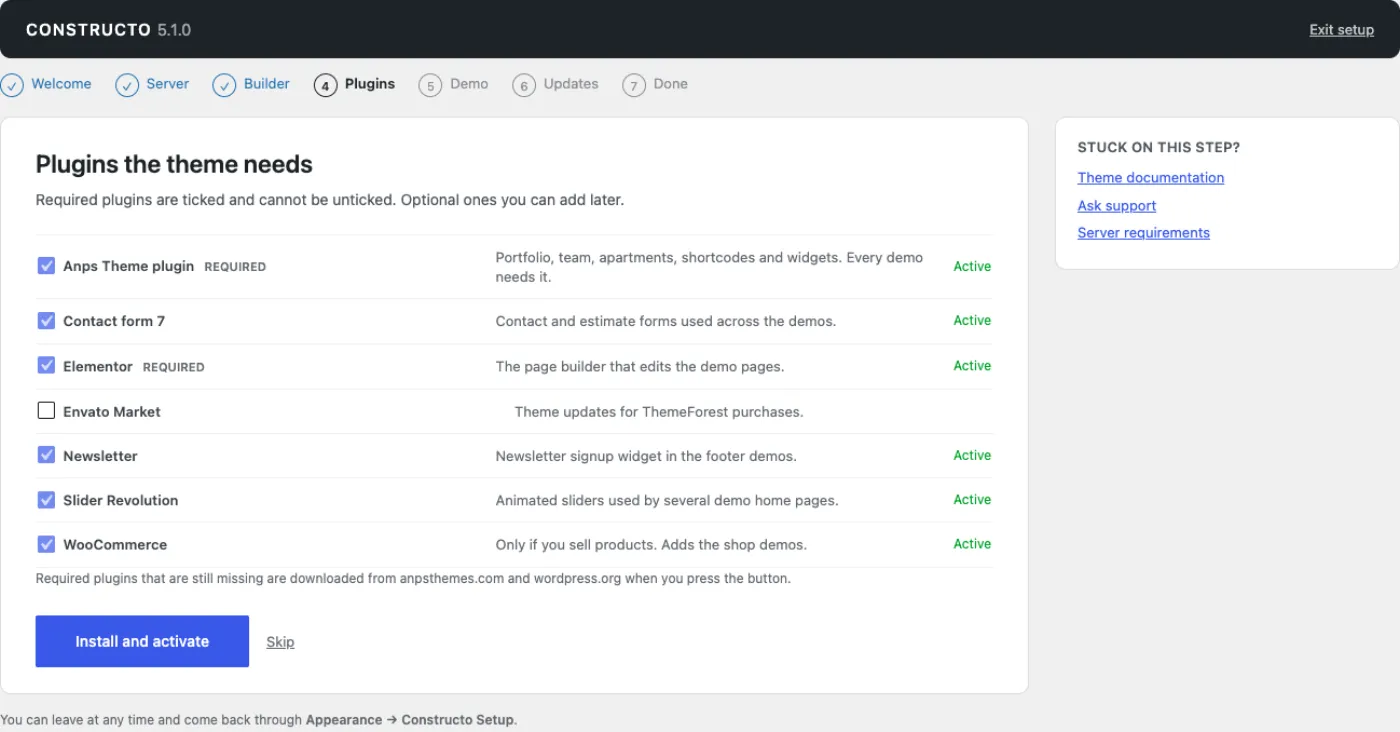Screen dimensions: 1400x732
Task: Click the Active status for Anps Theme plugin
Action: (x=972, y=266)
